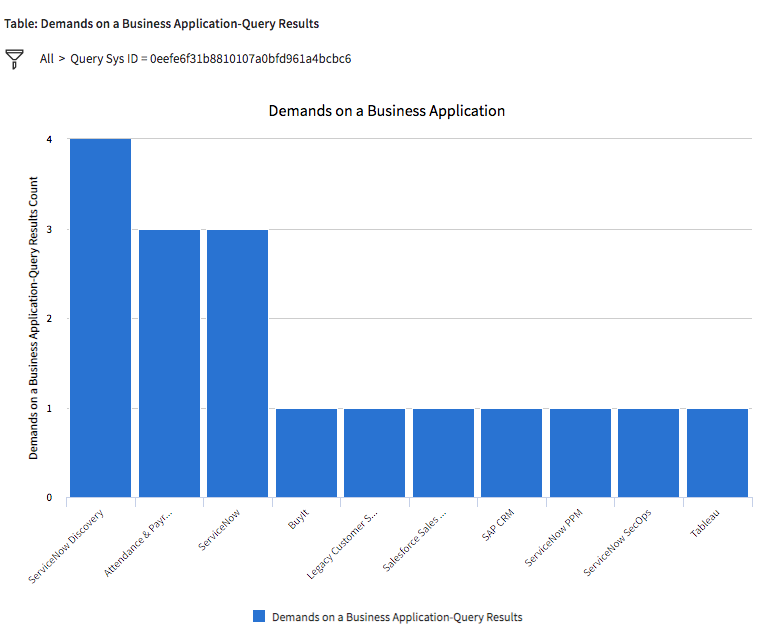
Task: Click the y-axis value 1
Action: pyautogui.click(x=49, y=409)
